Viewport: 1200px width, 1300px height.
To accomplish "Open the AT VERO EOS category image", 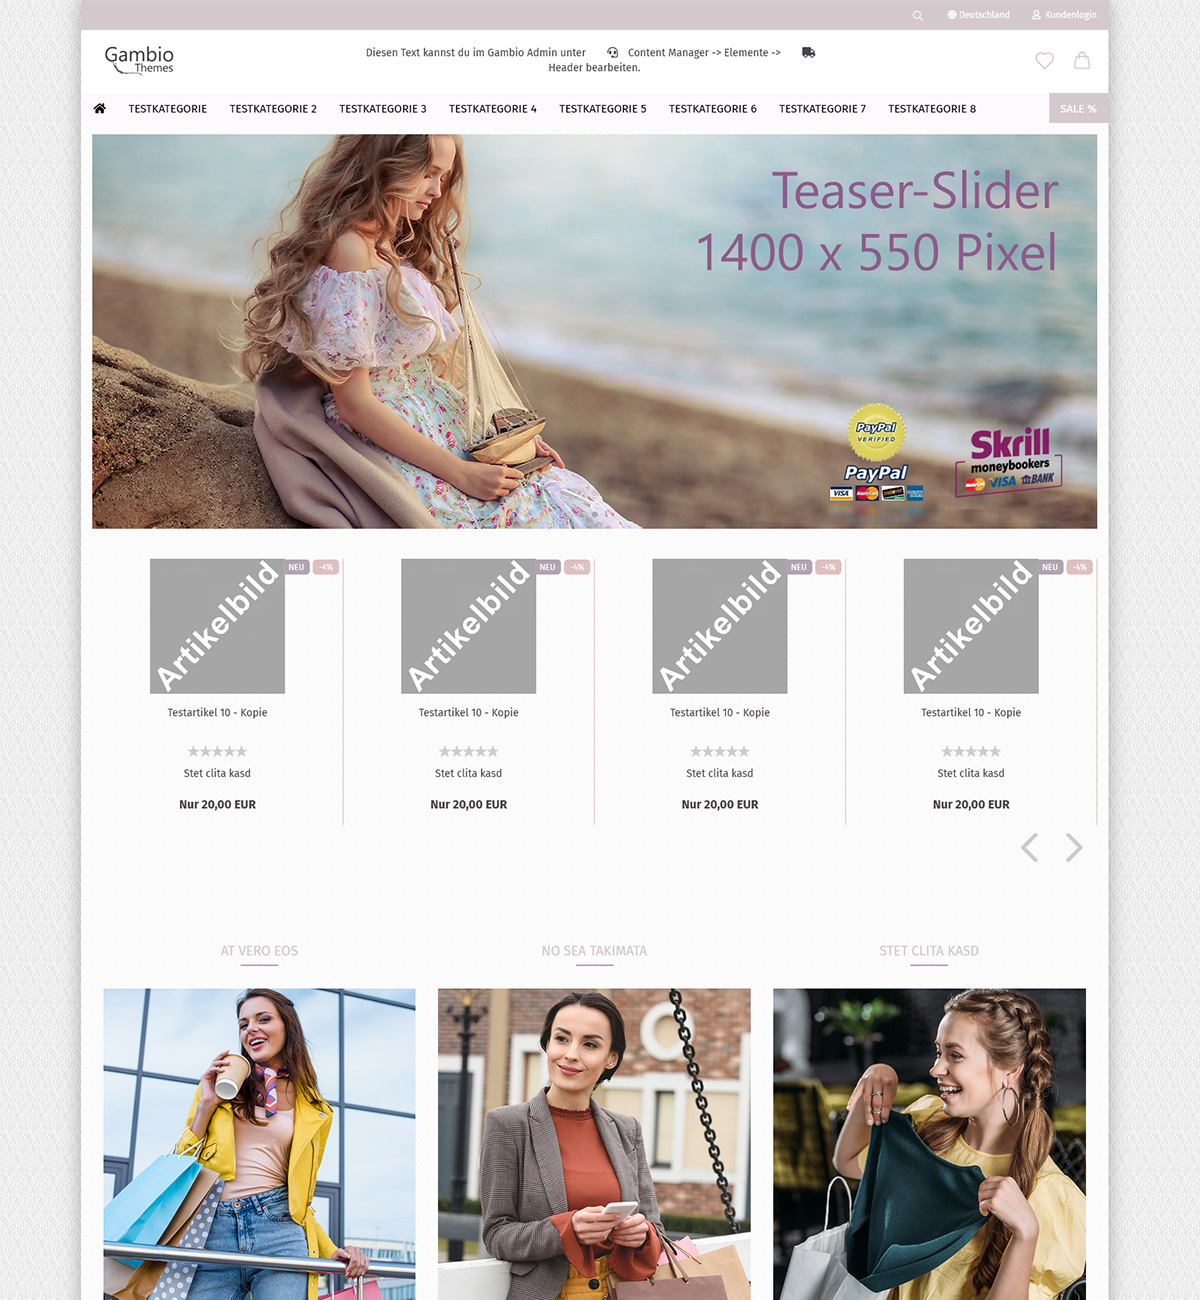I will click(259, 1140).
